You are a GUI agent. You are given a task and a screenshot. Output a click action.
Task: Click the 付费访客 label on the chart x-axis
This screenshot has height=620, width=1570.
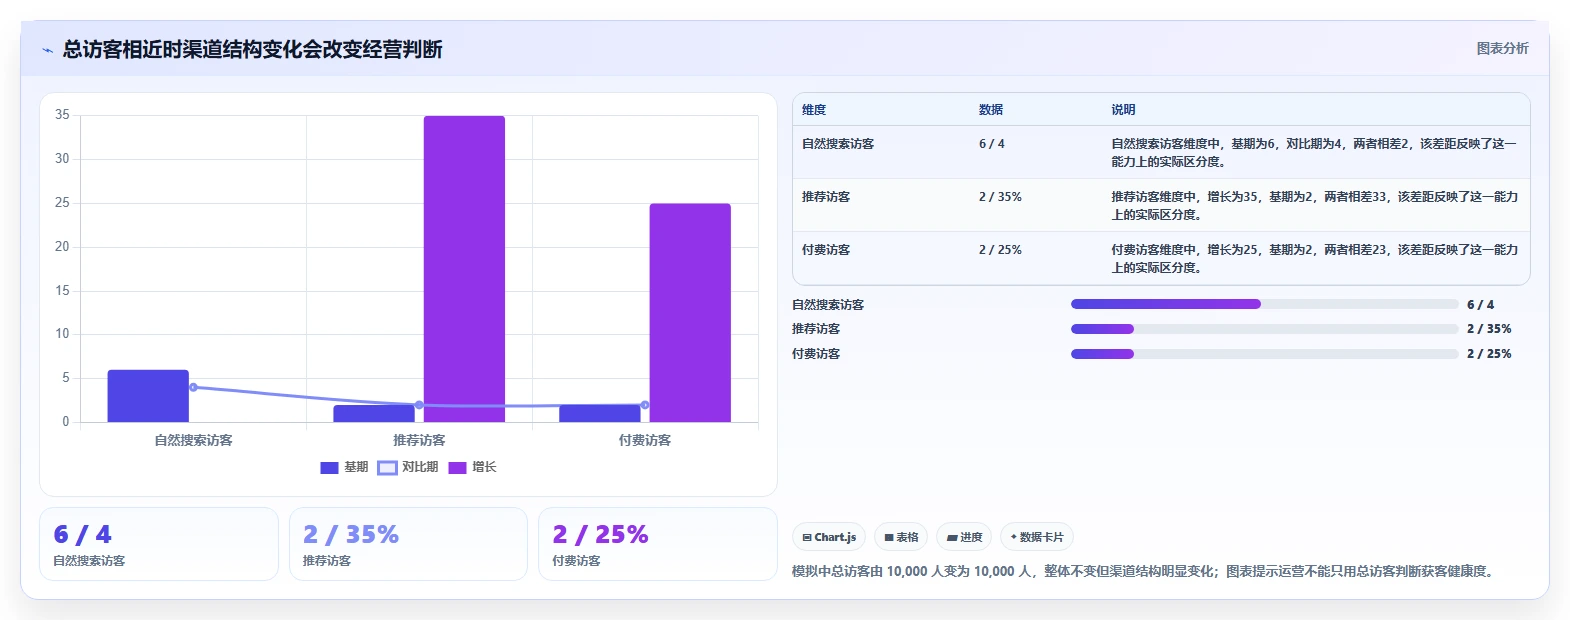[645, 440]
